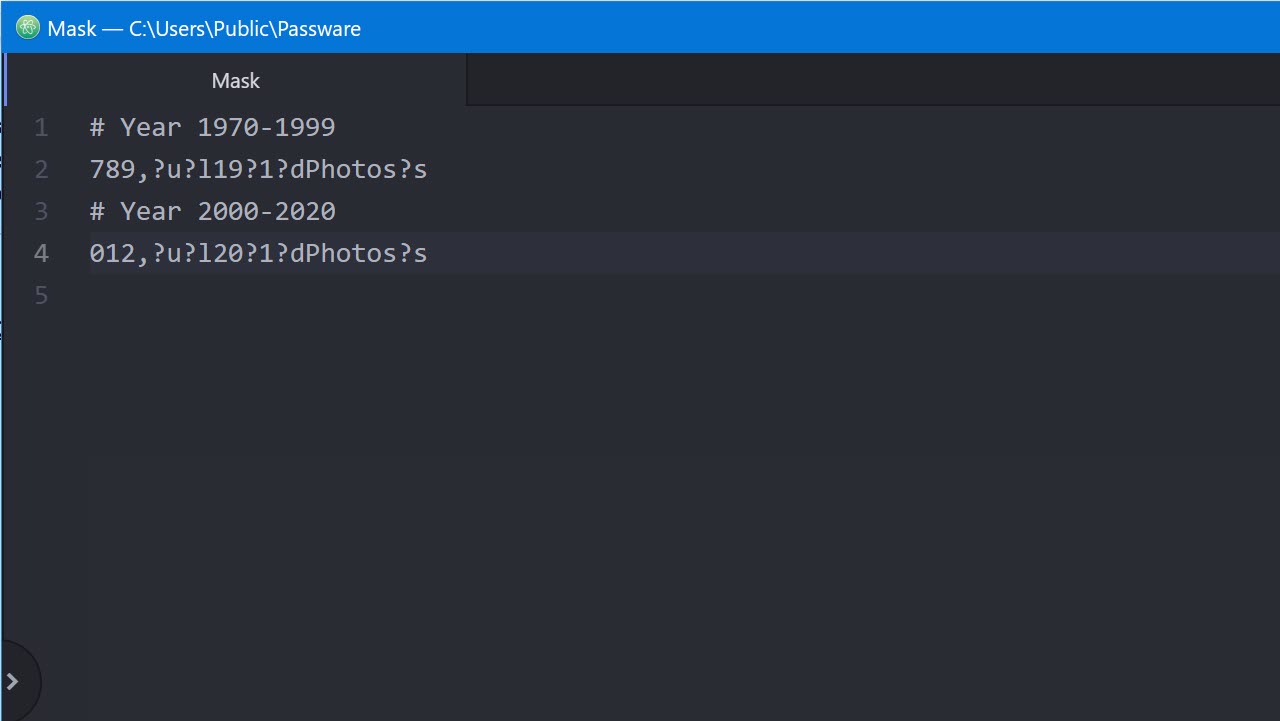Click the ?s token at the end of line 4
The width and height of the screenshot is (1280, 721).
pyautogui.click(x=415, y=253)
